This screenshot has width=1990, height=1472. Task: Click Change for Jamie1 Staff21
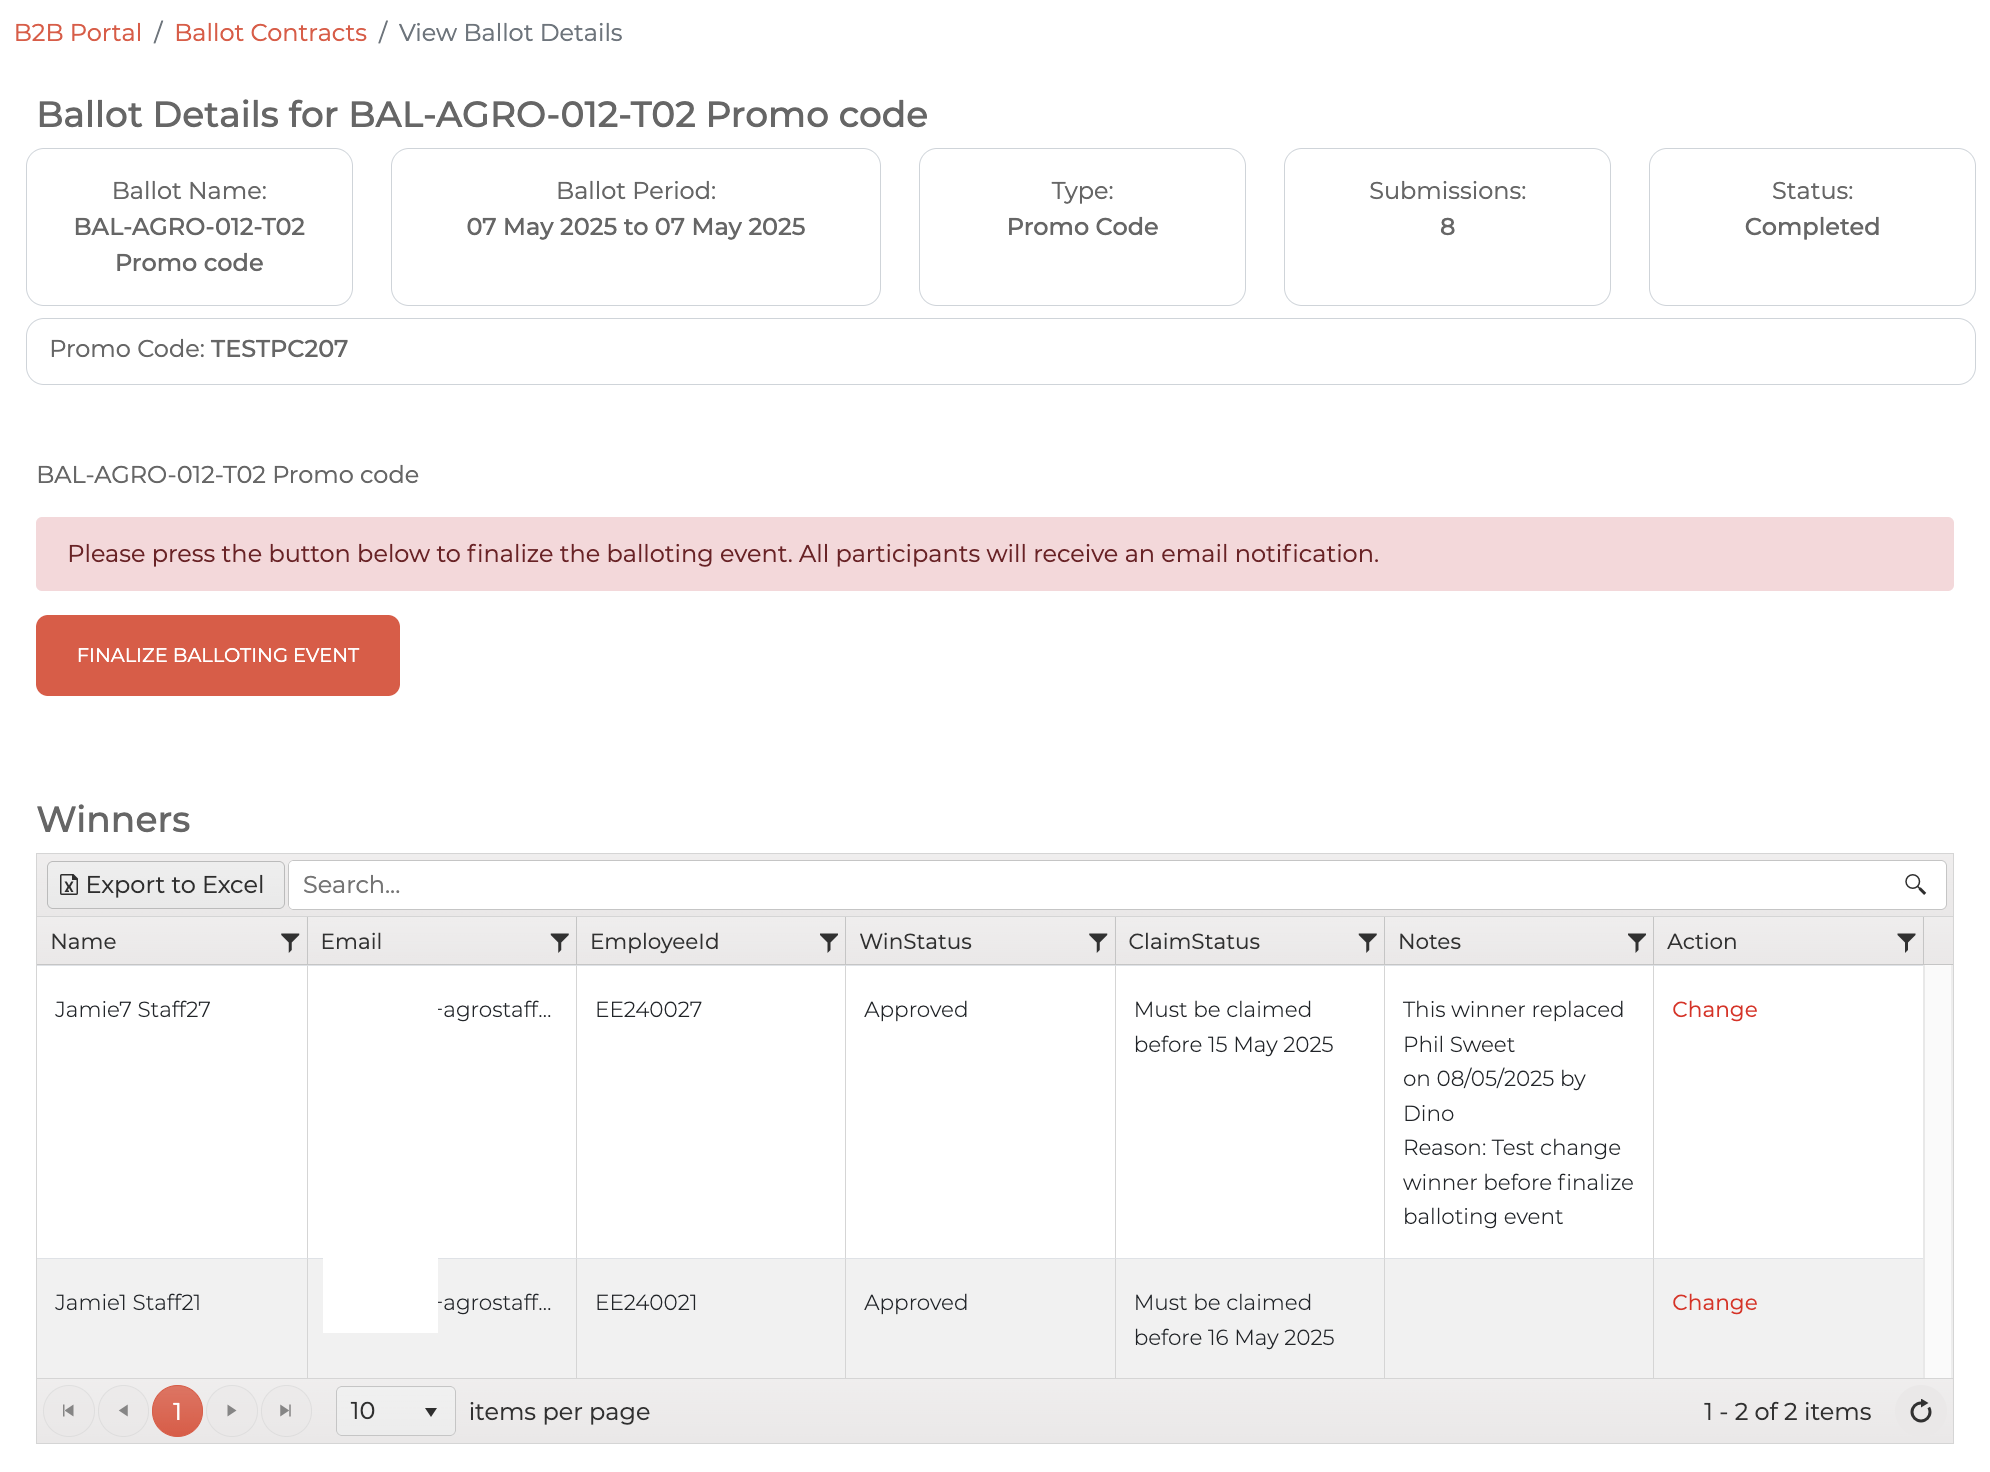coord(1714,1303)
